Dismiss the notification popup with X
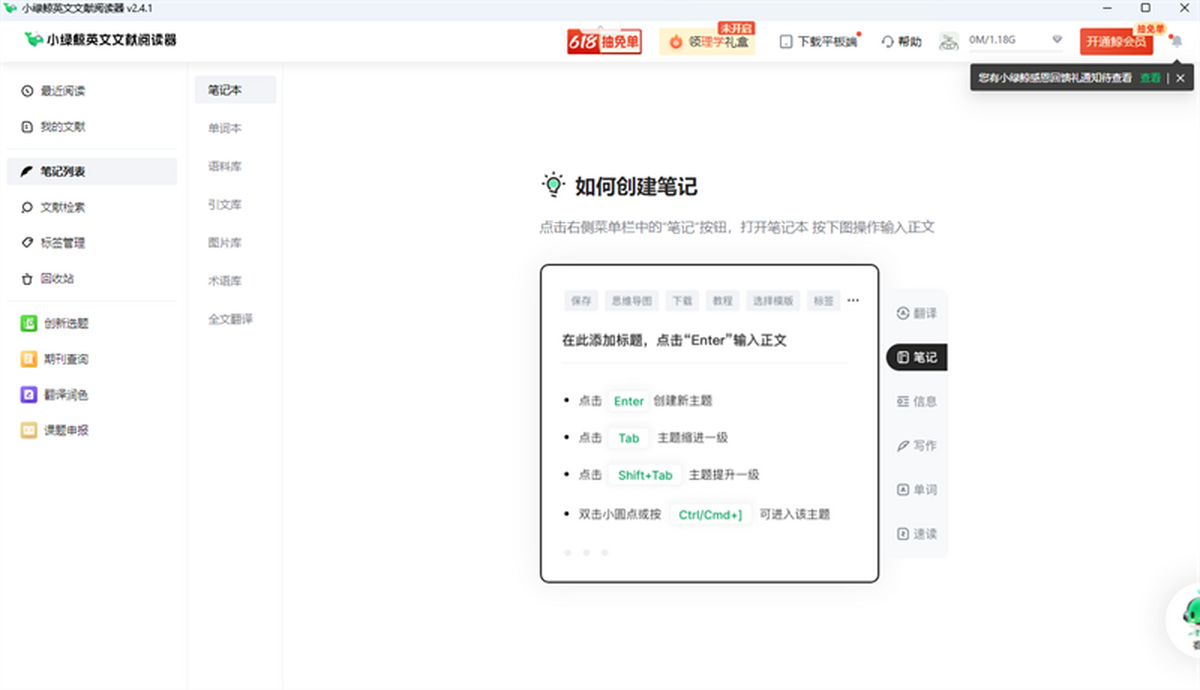The width and height of the screenshot is (1200, 690). click(x=1180, y=78)
